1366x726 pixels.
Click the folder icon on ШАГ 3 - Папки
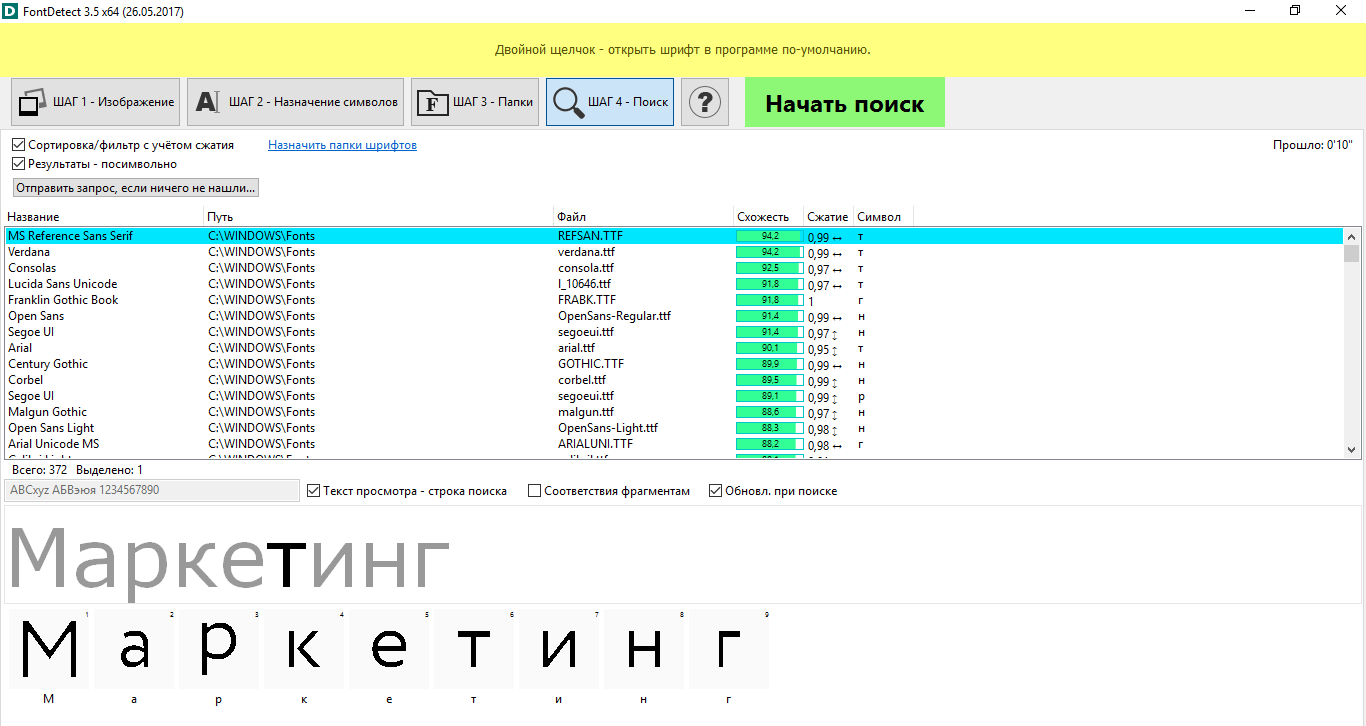pos(432,101)
